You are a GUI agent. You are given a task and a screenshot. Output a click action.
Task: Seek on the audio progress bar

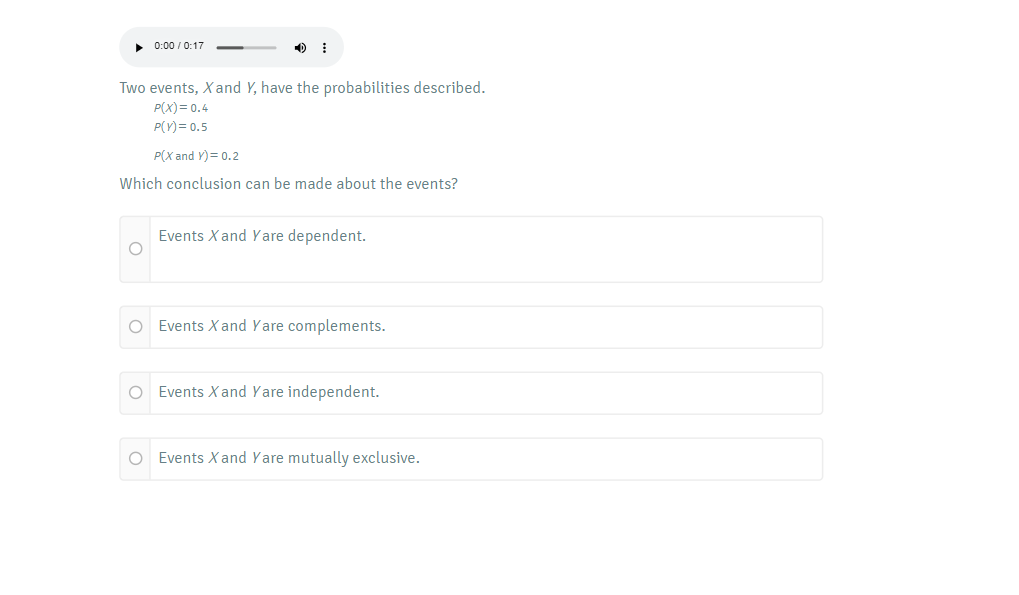point(246,47)
